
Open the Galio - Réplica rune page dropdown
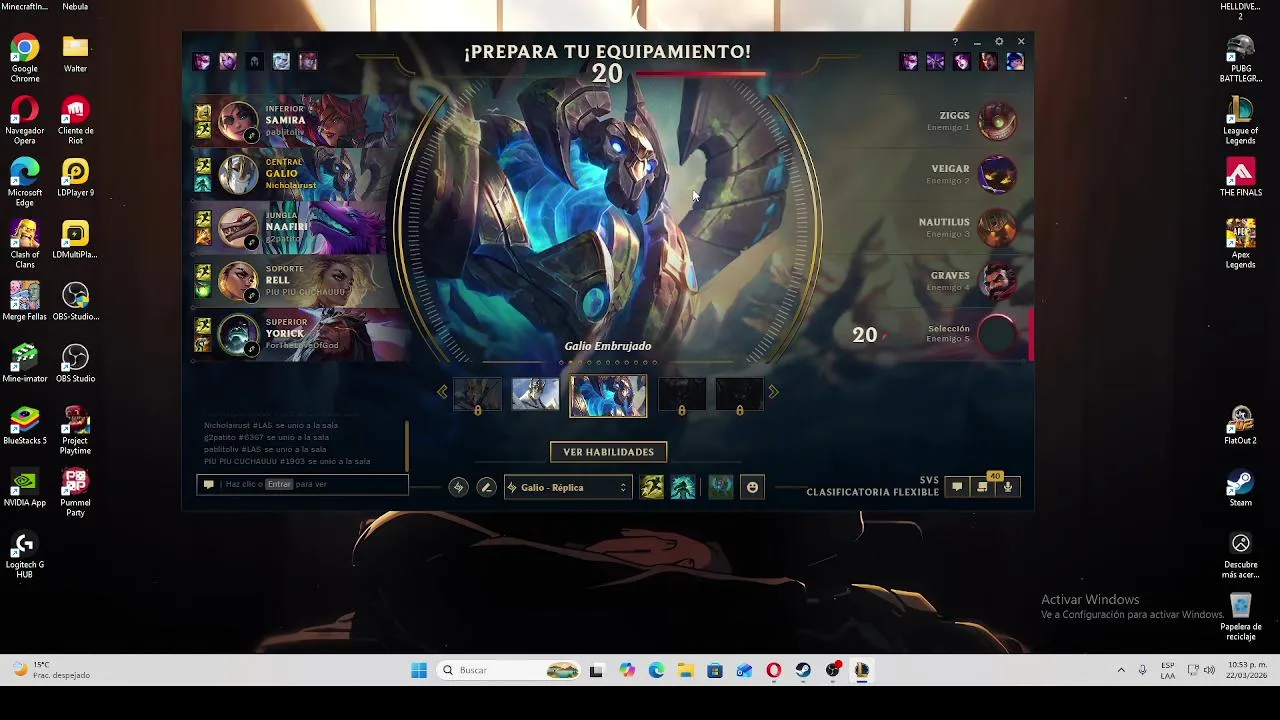pos(567,487)
